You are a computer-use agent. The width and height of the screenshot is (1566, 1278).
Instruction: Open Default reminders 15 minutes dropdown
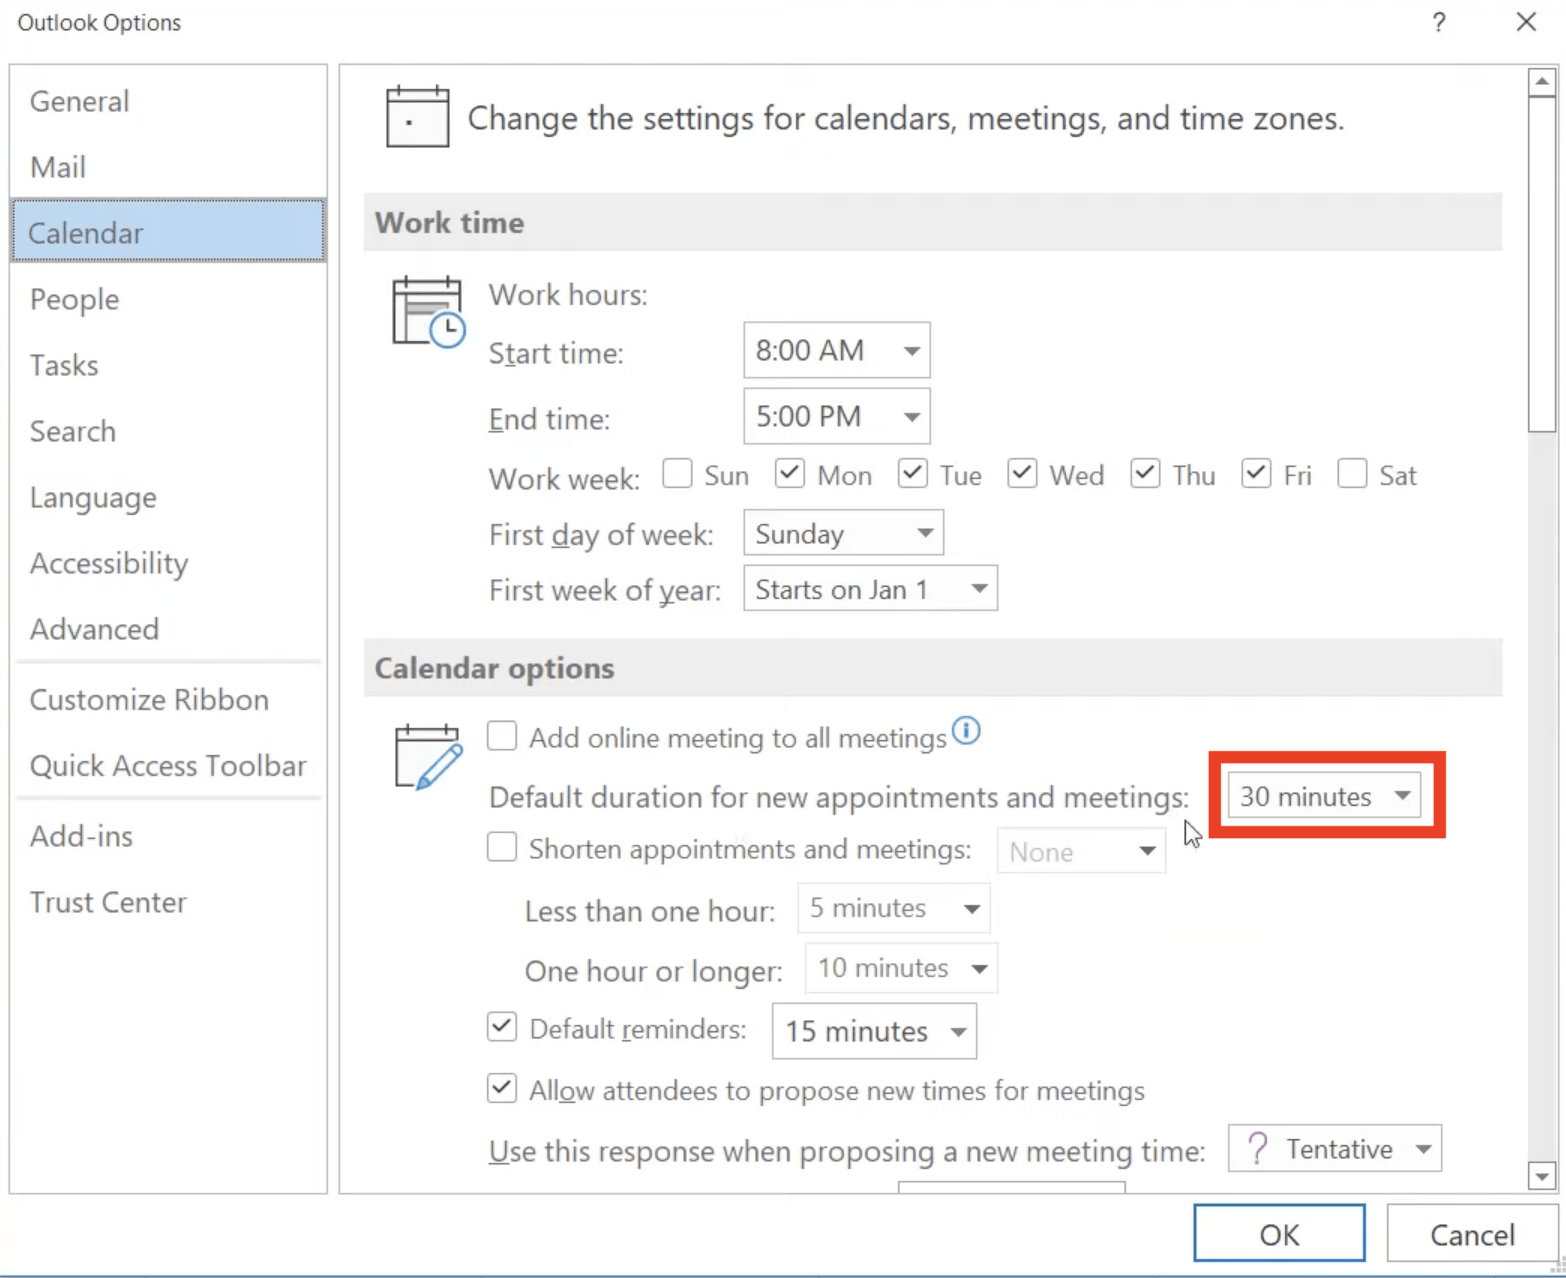click(874, 1031)
